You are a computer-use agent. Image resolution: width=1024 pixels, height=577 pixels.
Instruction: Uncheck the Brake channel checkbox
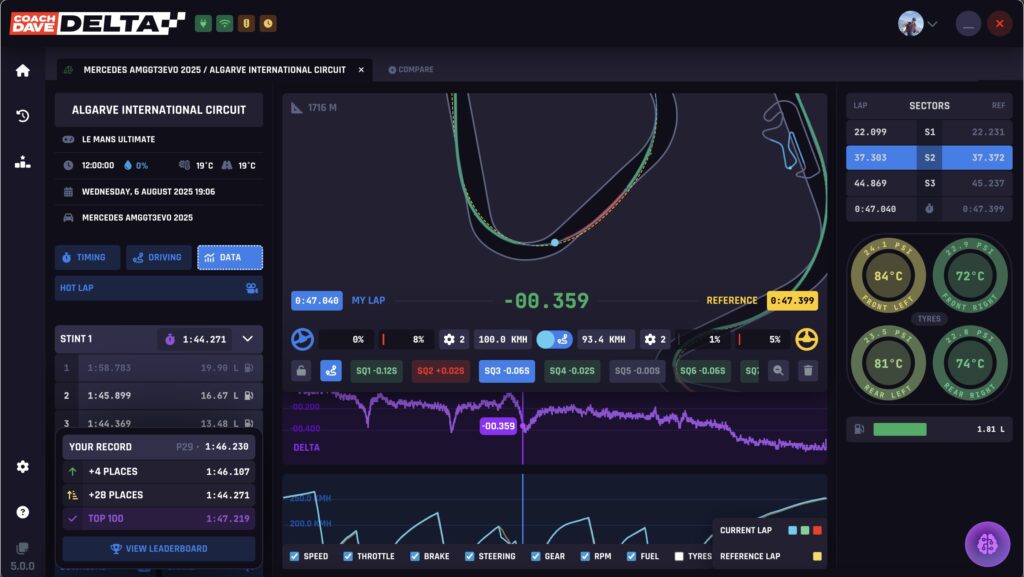click(x=418, y=556)
